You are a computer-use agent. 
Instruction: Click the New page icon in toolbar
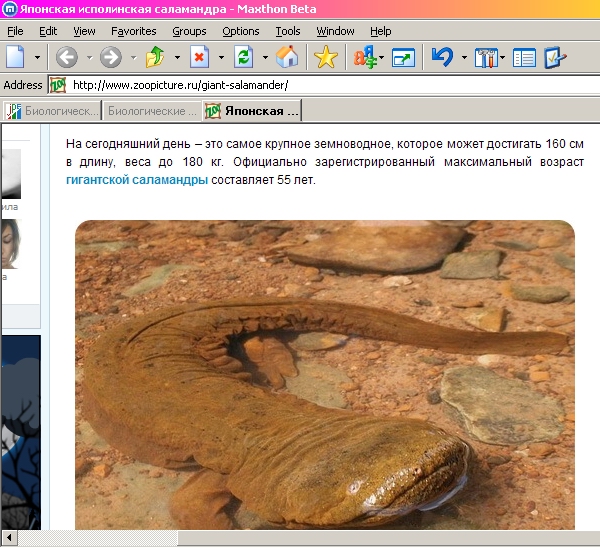click(x=16, y=57)
